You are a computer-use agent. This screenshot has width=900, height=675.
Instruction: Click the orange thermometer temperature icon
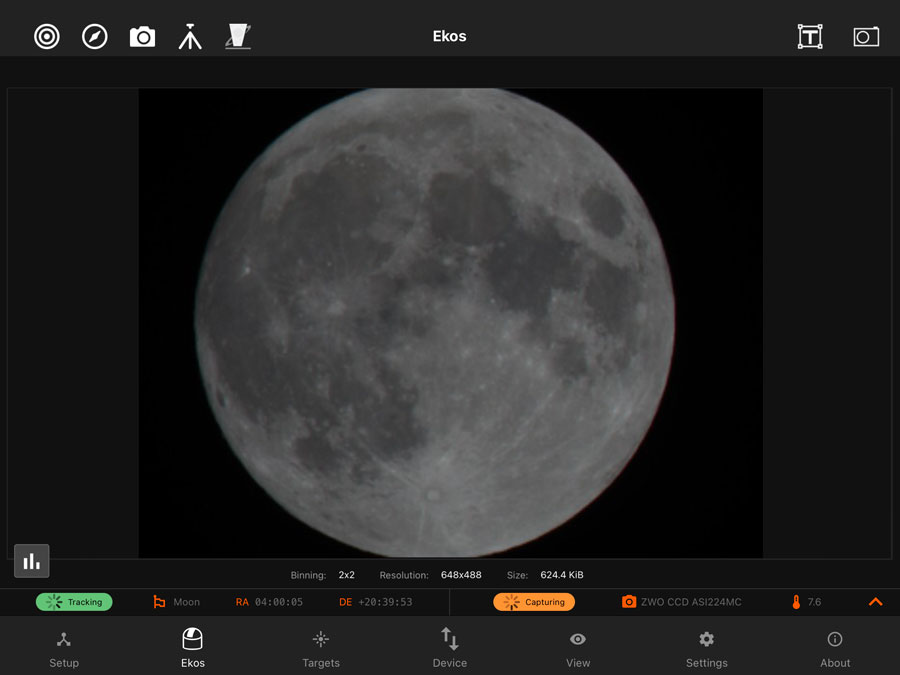pos(796,602)
